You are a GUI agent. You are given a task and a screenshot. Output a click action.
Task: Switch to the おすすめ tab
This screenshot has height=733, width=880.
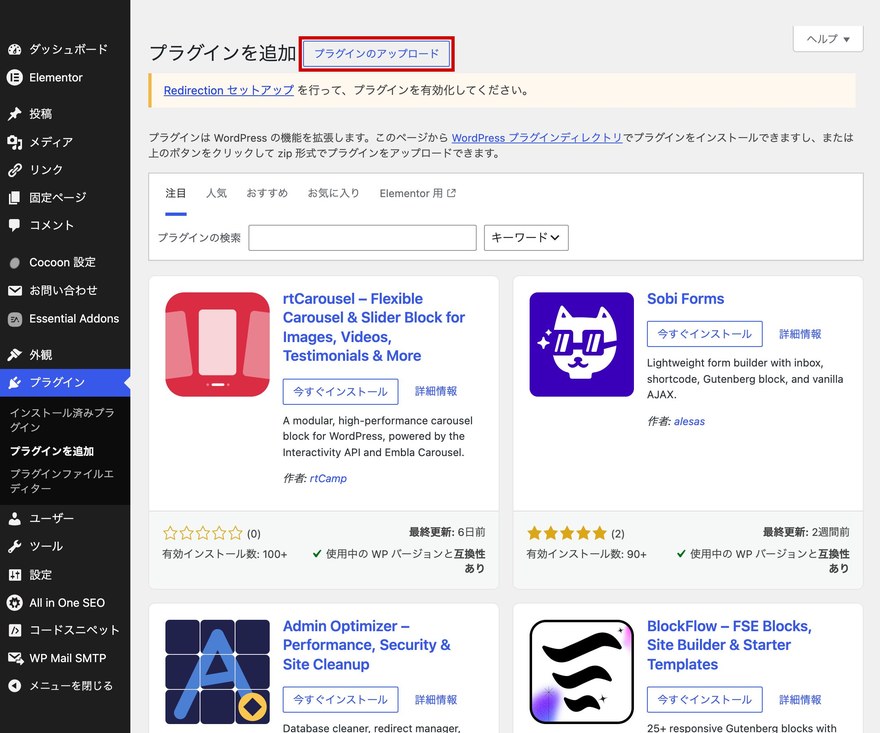click(267, 193)
